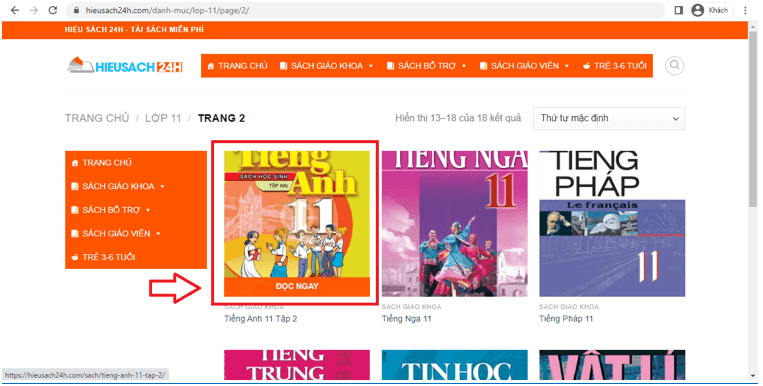Viewport: 763px width, 386px height.
Task: Click the ĐỌC NGAY button
Action: point(297,286)
